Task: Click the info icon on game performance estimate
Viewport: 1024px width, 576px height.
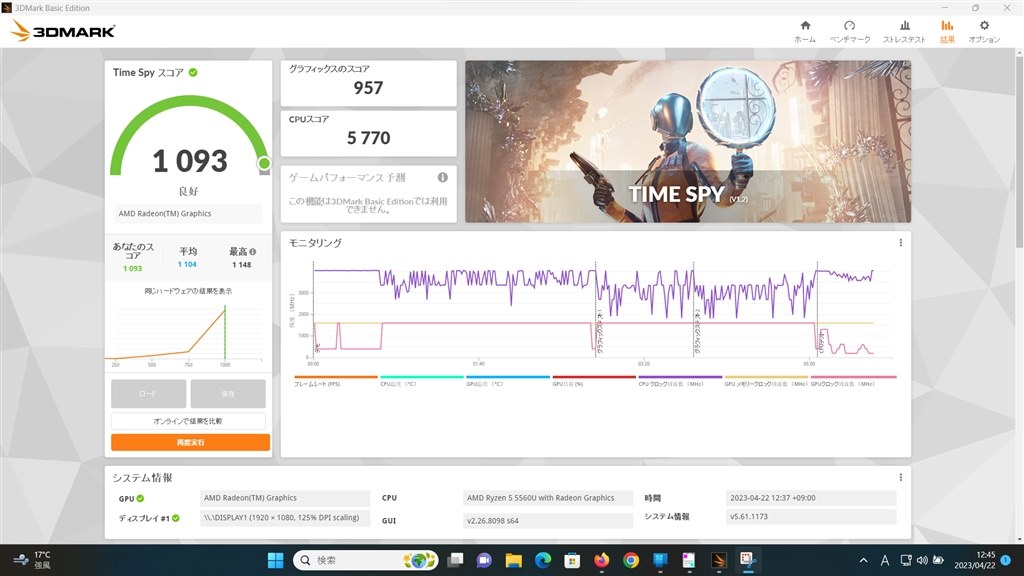Action: pos(443,177)
